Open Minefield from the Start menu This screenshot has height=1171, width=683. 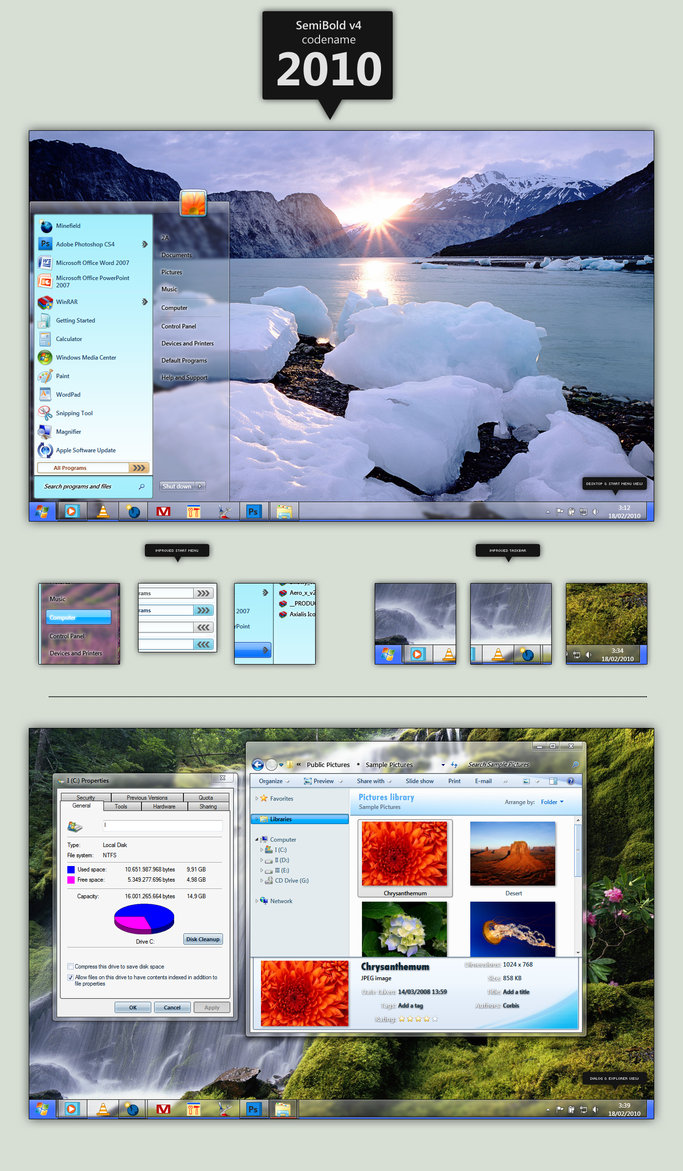point(68,226)
